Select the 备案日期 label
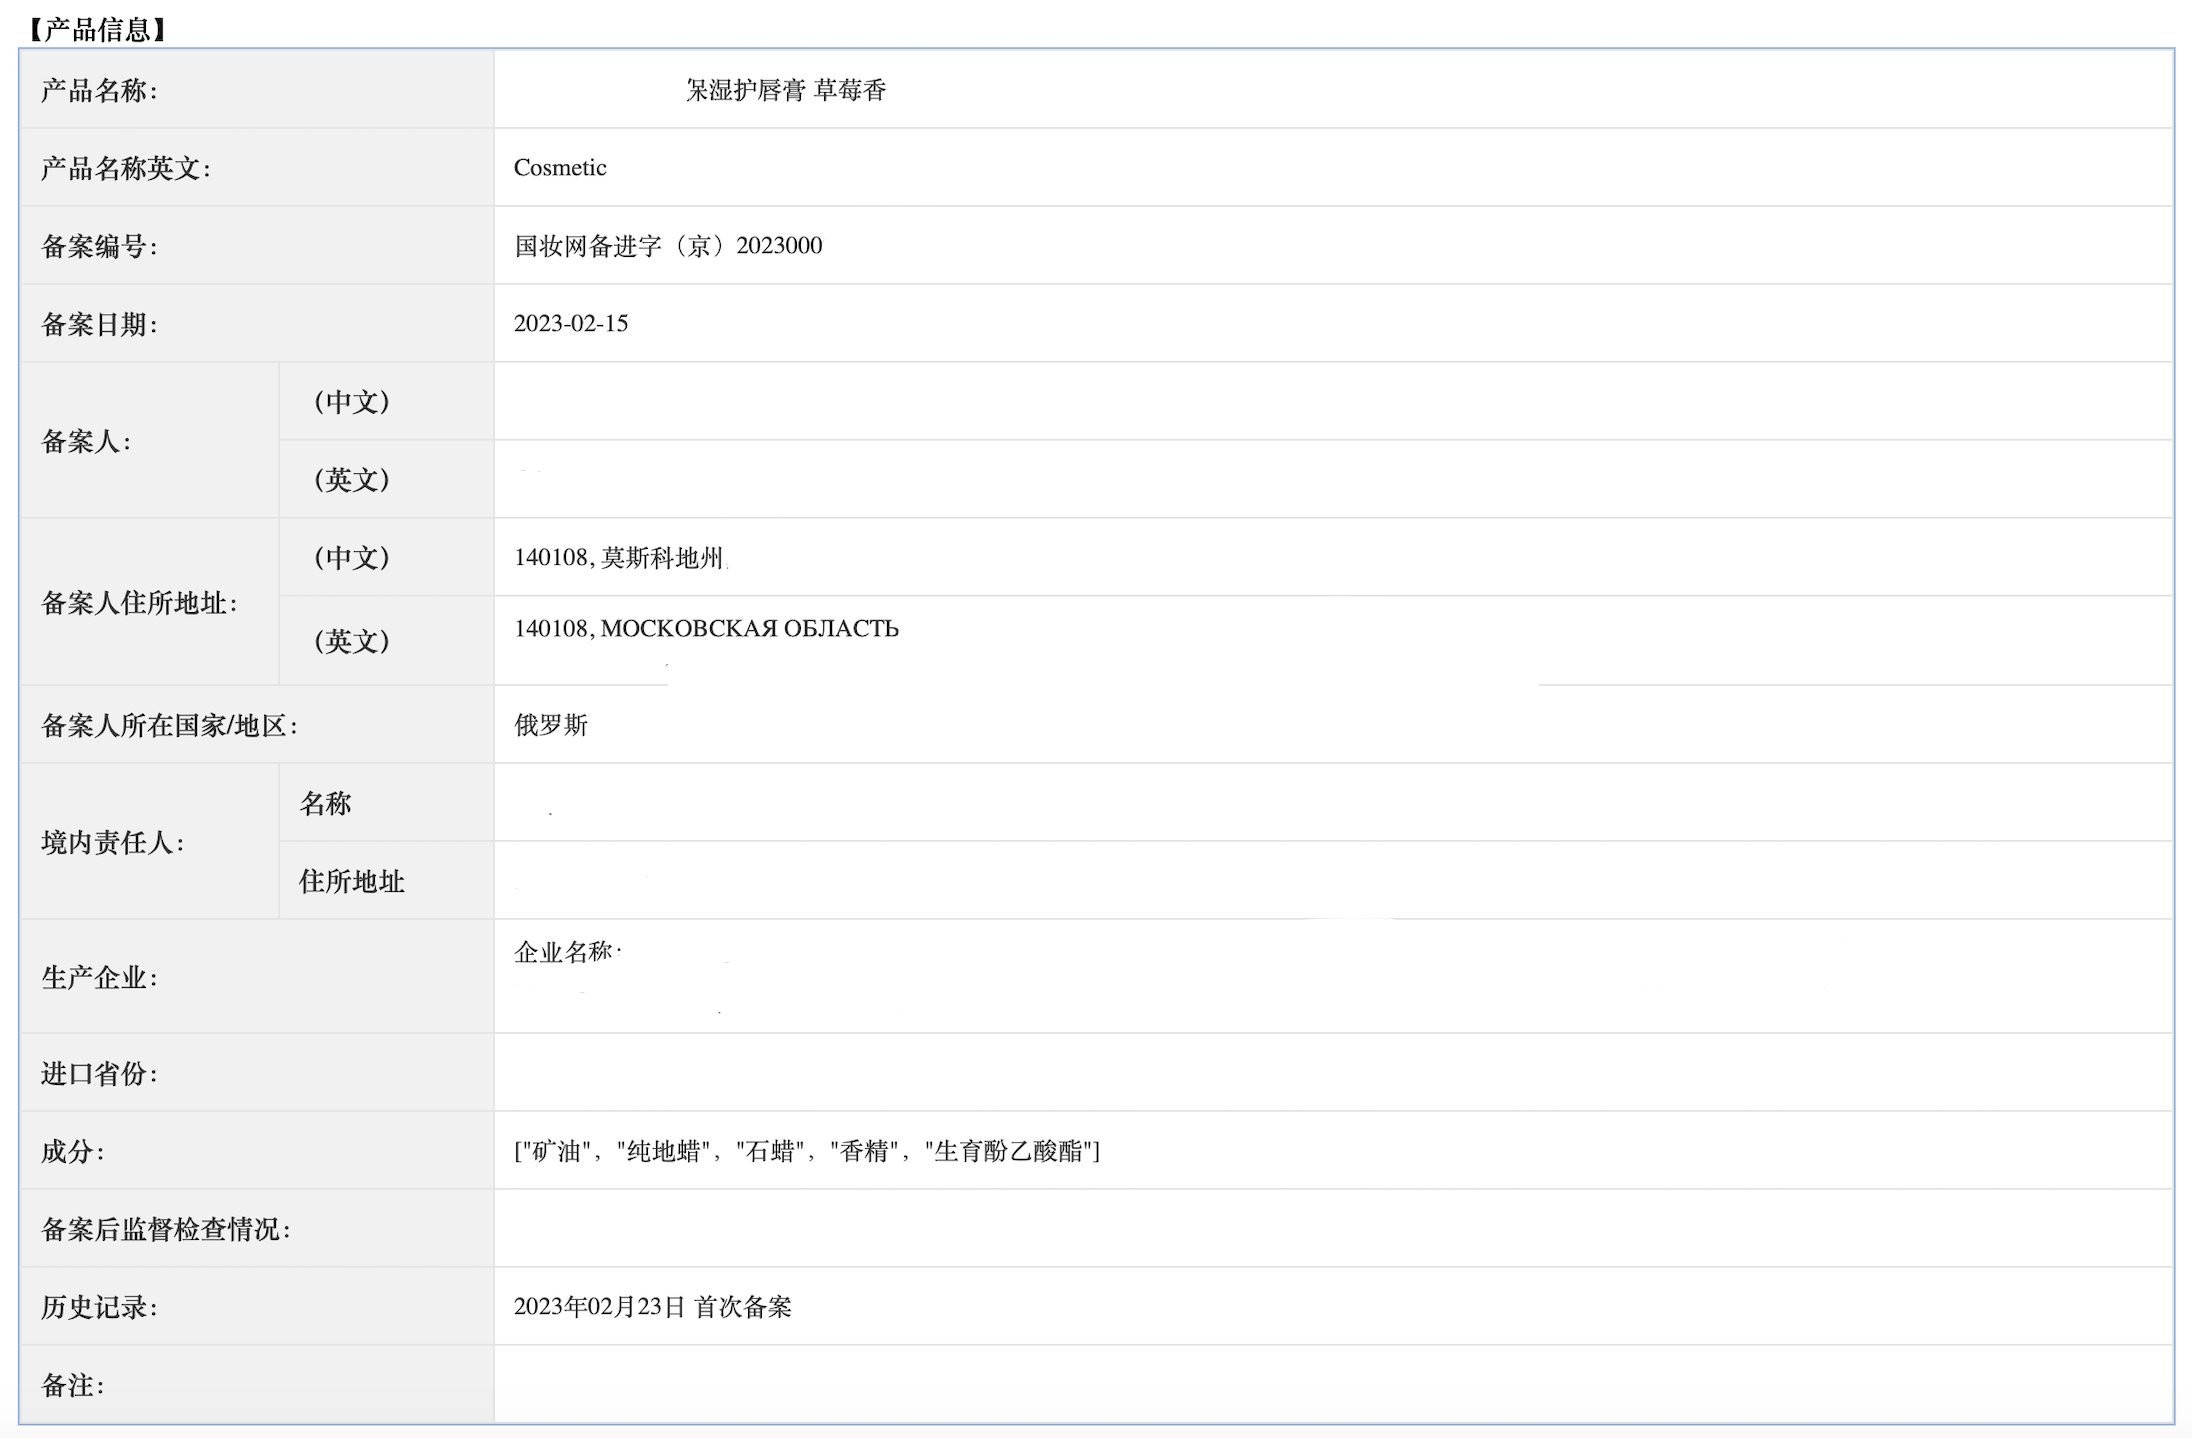This screenshot has width=2192, height=1438. [x=99, y=324]
